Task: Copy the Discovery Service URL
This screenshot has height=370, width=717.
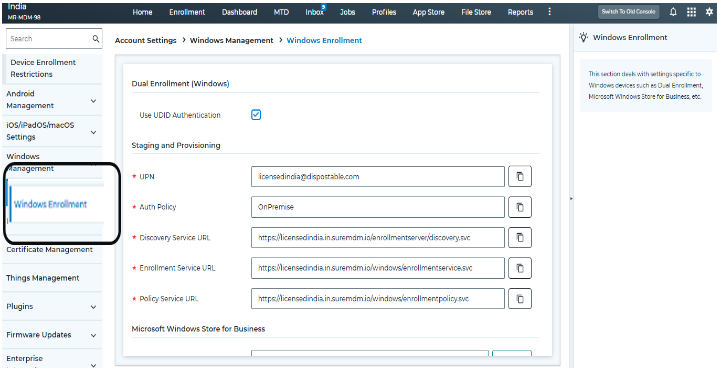Action: click(x=519, y=237)
